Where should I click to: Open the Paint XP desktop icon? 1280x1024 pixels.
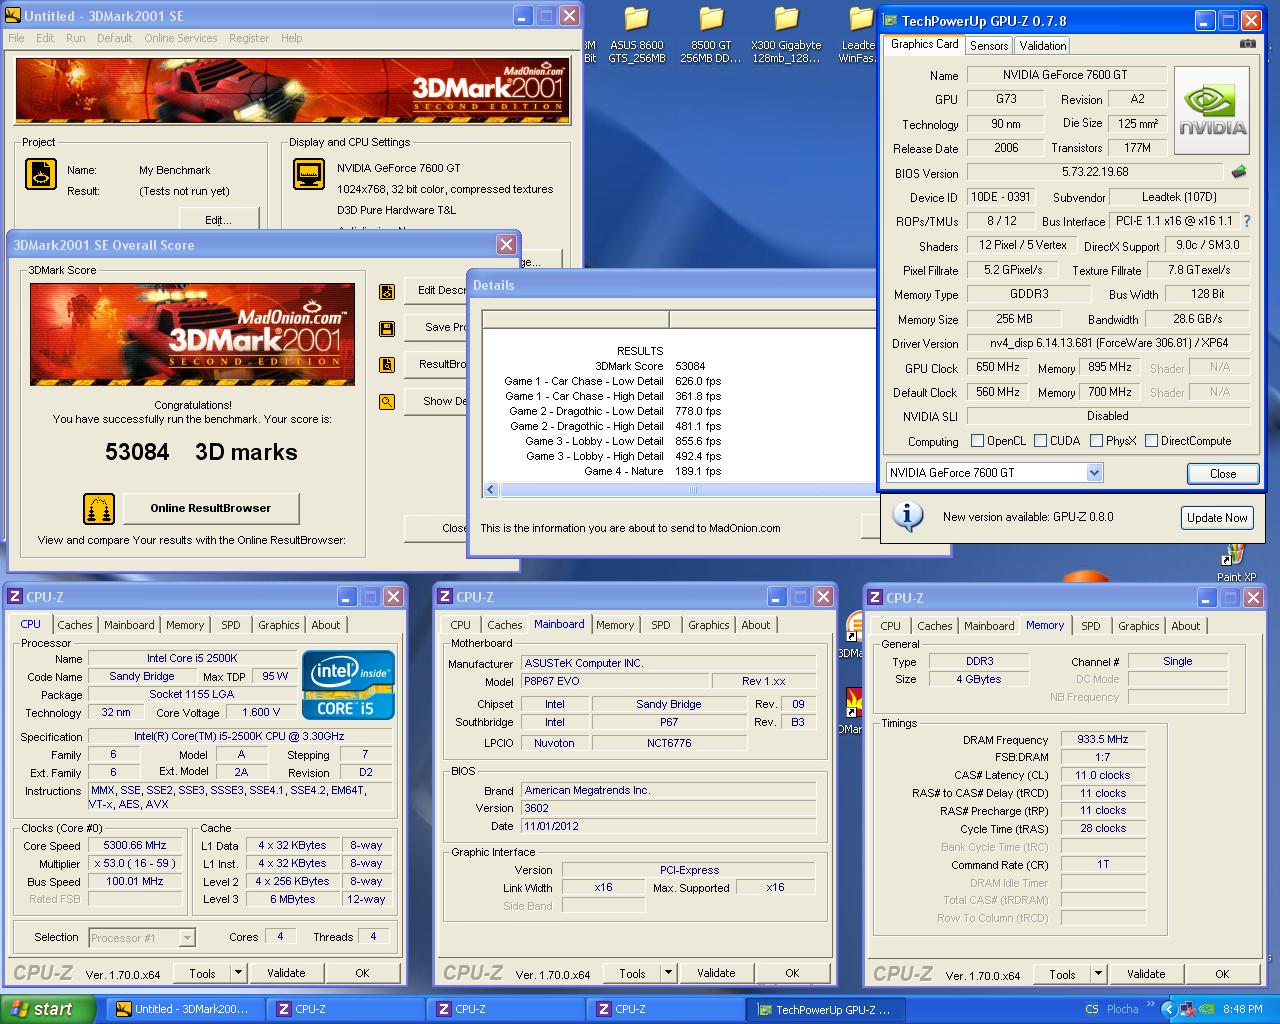point(1236,562)
